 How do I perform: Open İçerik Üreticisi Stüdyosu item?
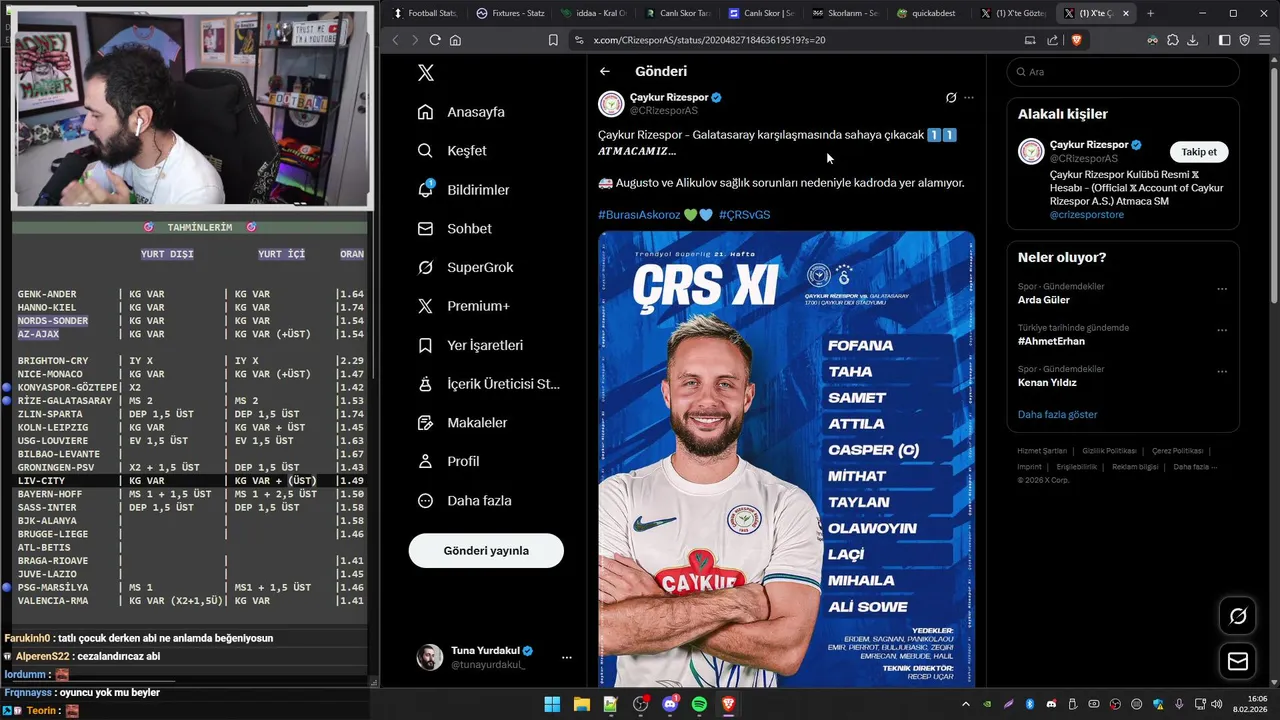tap(489, 384)
